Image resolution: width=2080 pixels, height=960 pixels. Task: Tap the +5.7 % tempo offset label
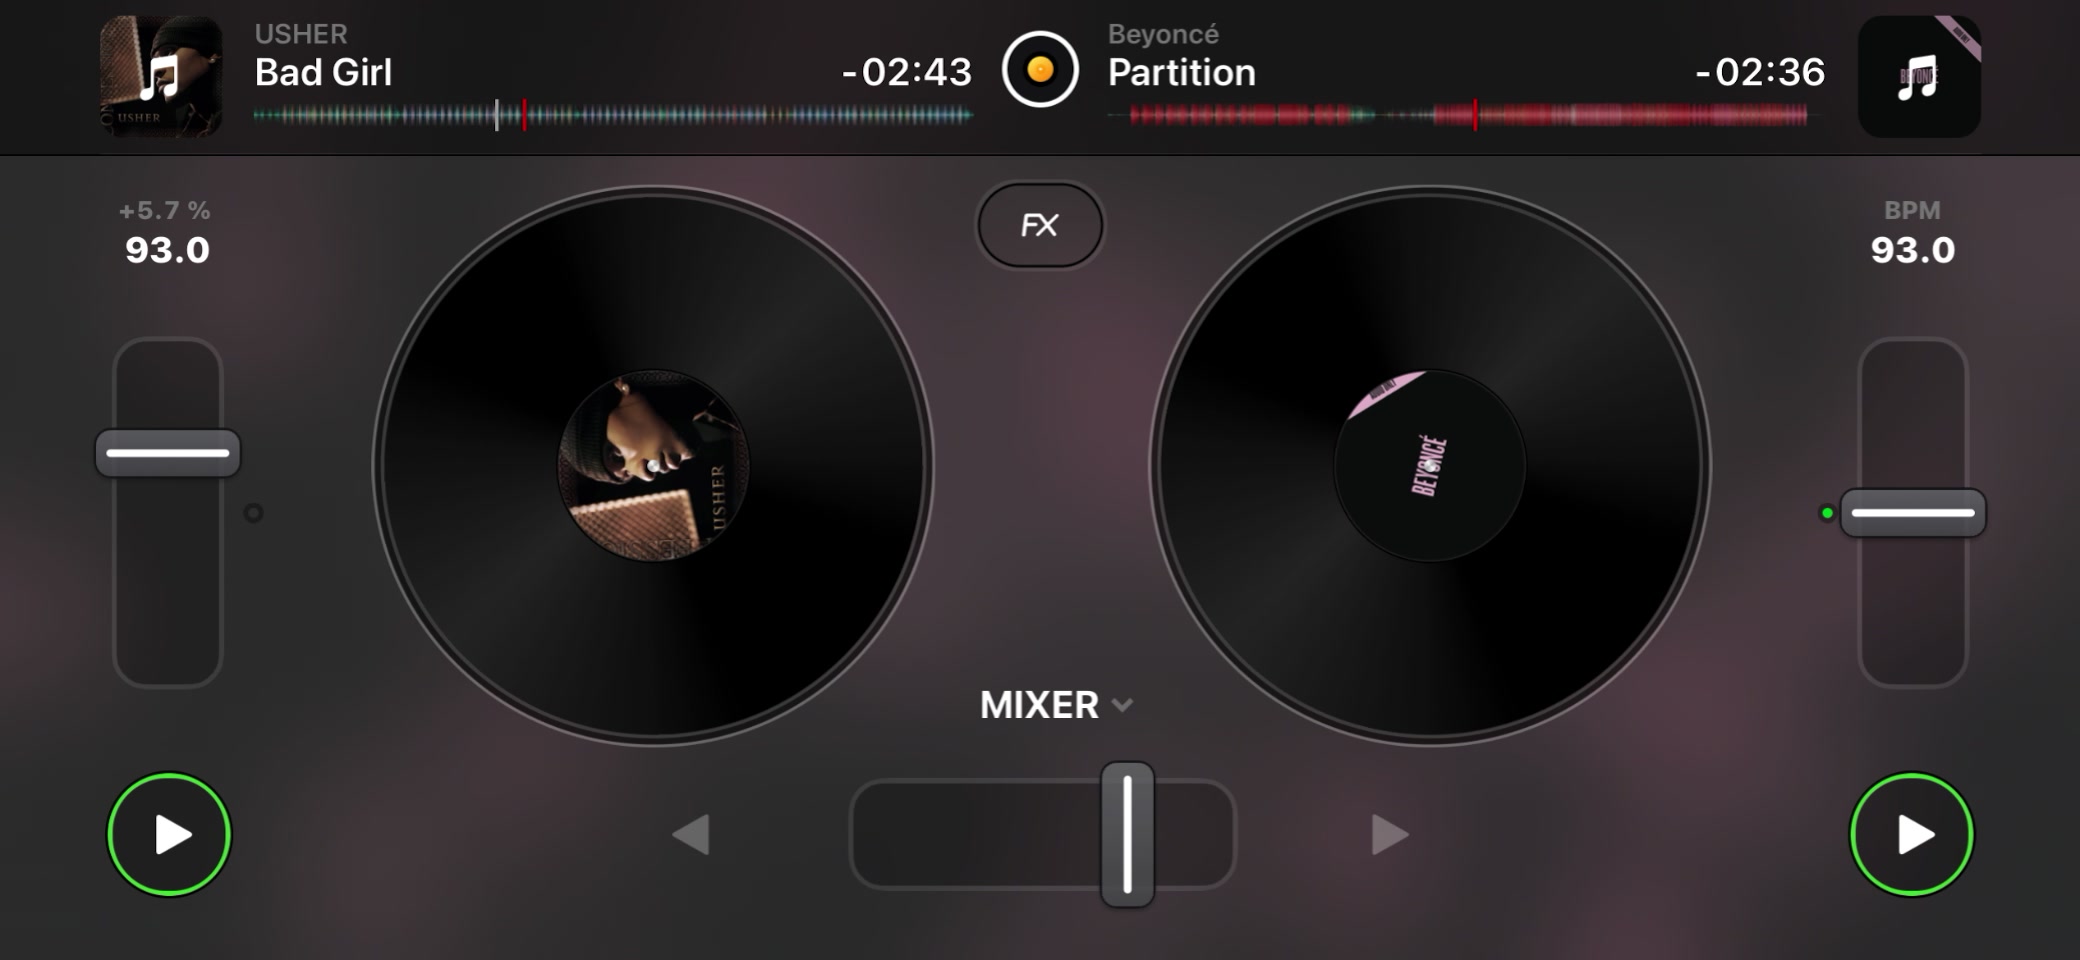[x=165, y=211]
